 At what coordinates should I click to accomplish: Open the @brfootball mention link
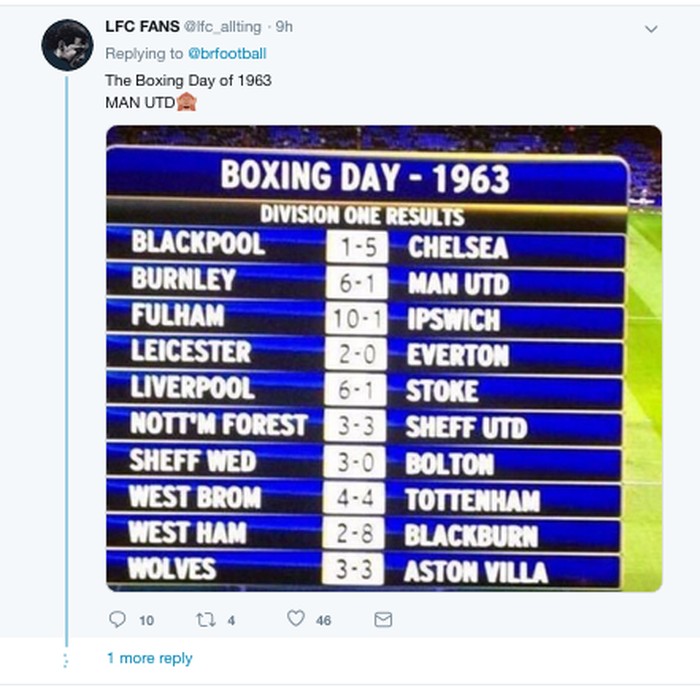[x=227, y=53]
